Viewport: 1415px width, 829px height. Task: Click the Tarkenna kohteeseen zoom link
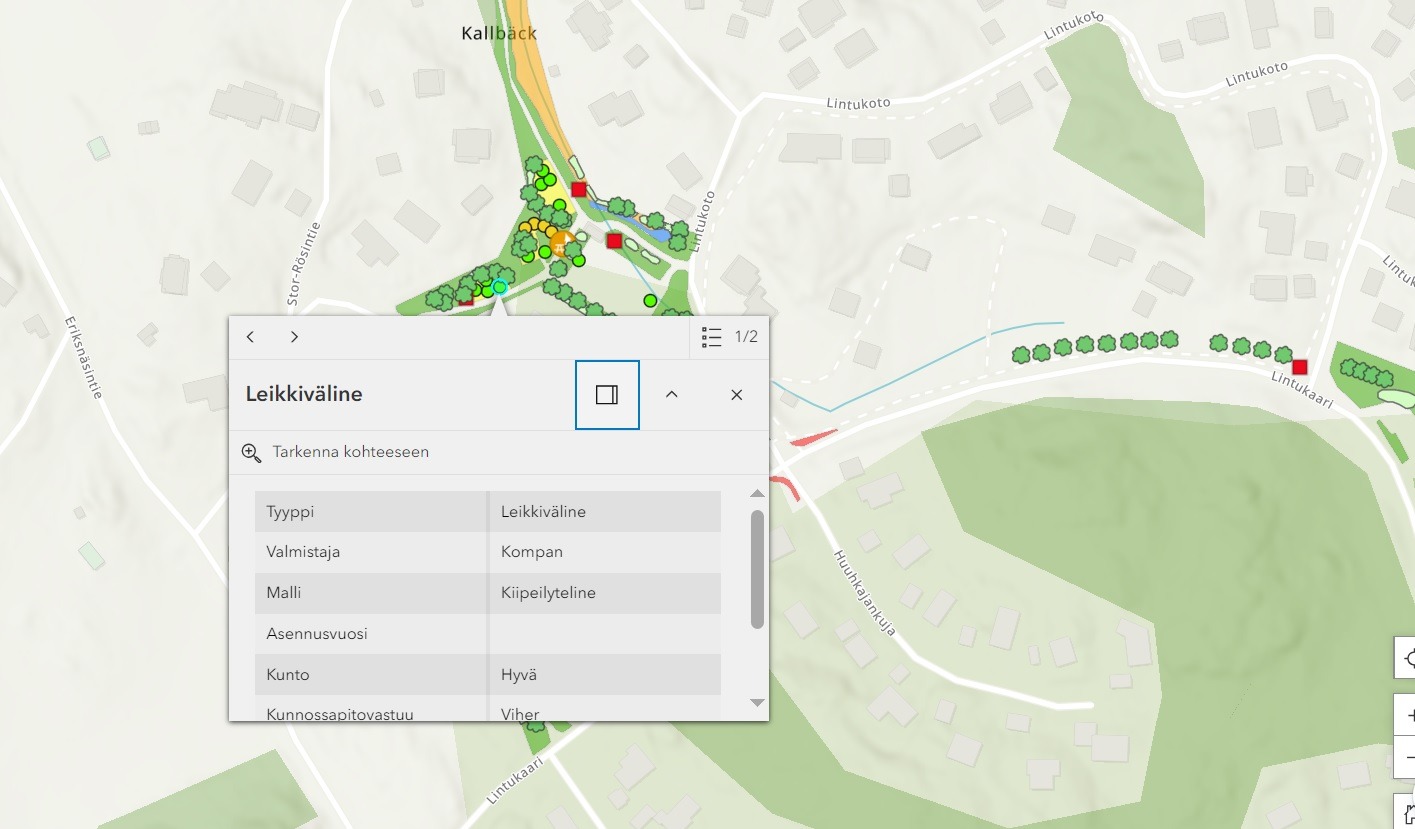click(350, 452)
